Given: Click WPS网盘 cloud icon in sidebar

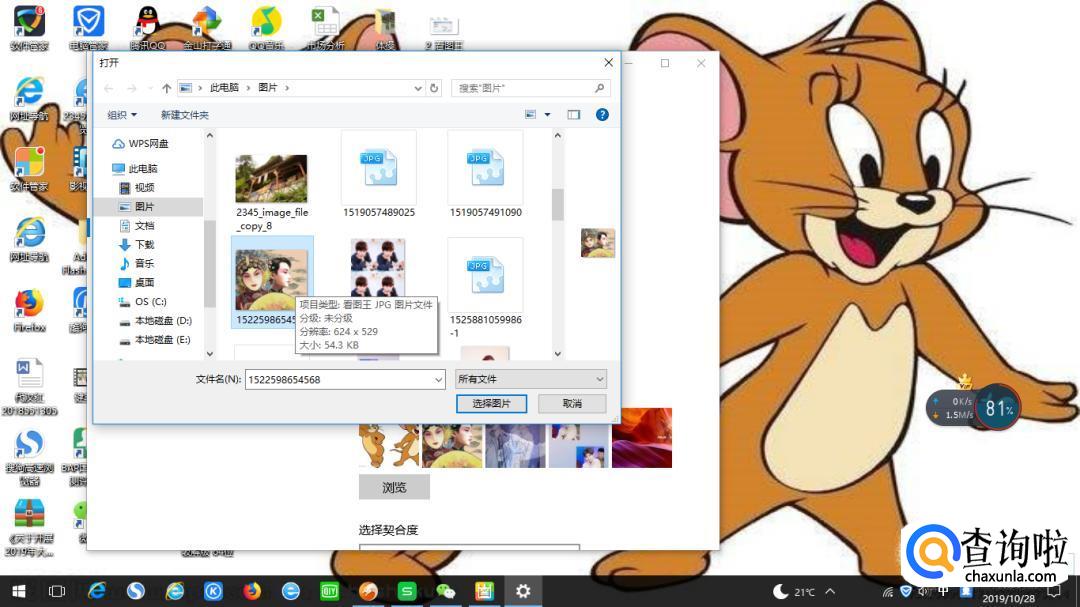Looking at the screenshot, I should pos(118,144).
